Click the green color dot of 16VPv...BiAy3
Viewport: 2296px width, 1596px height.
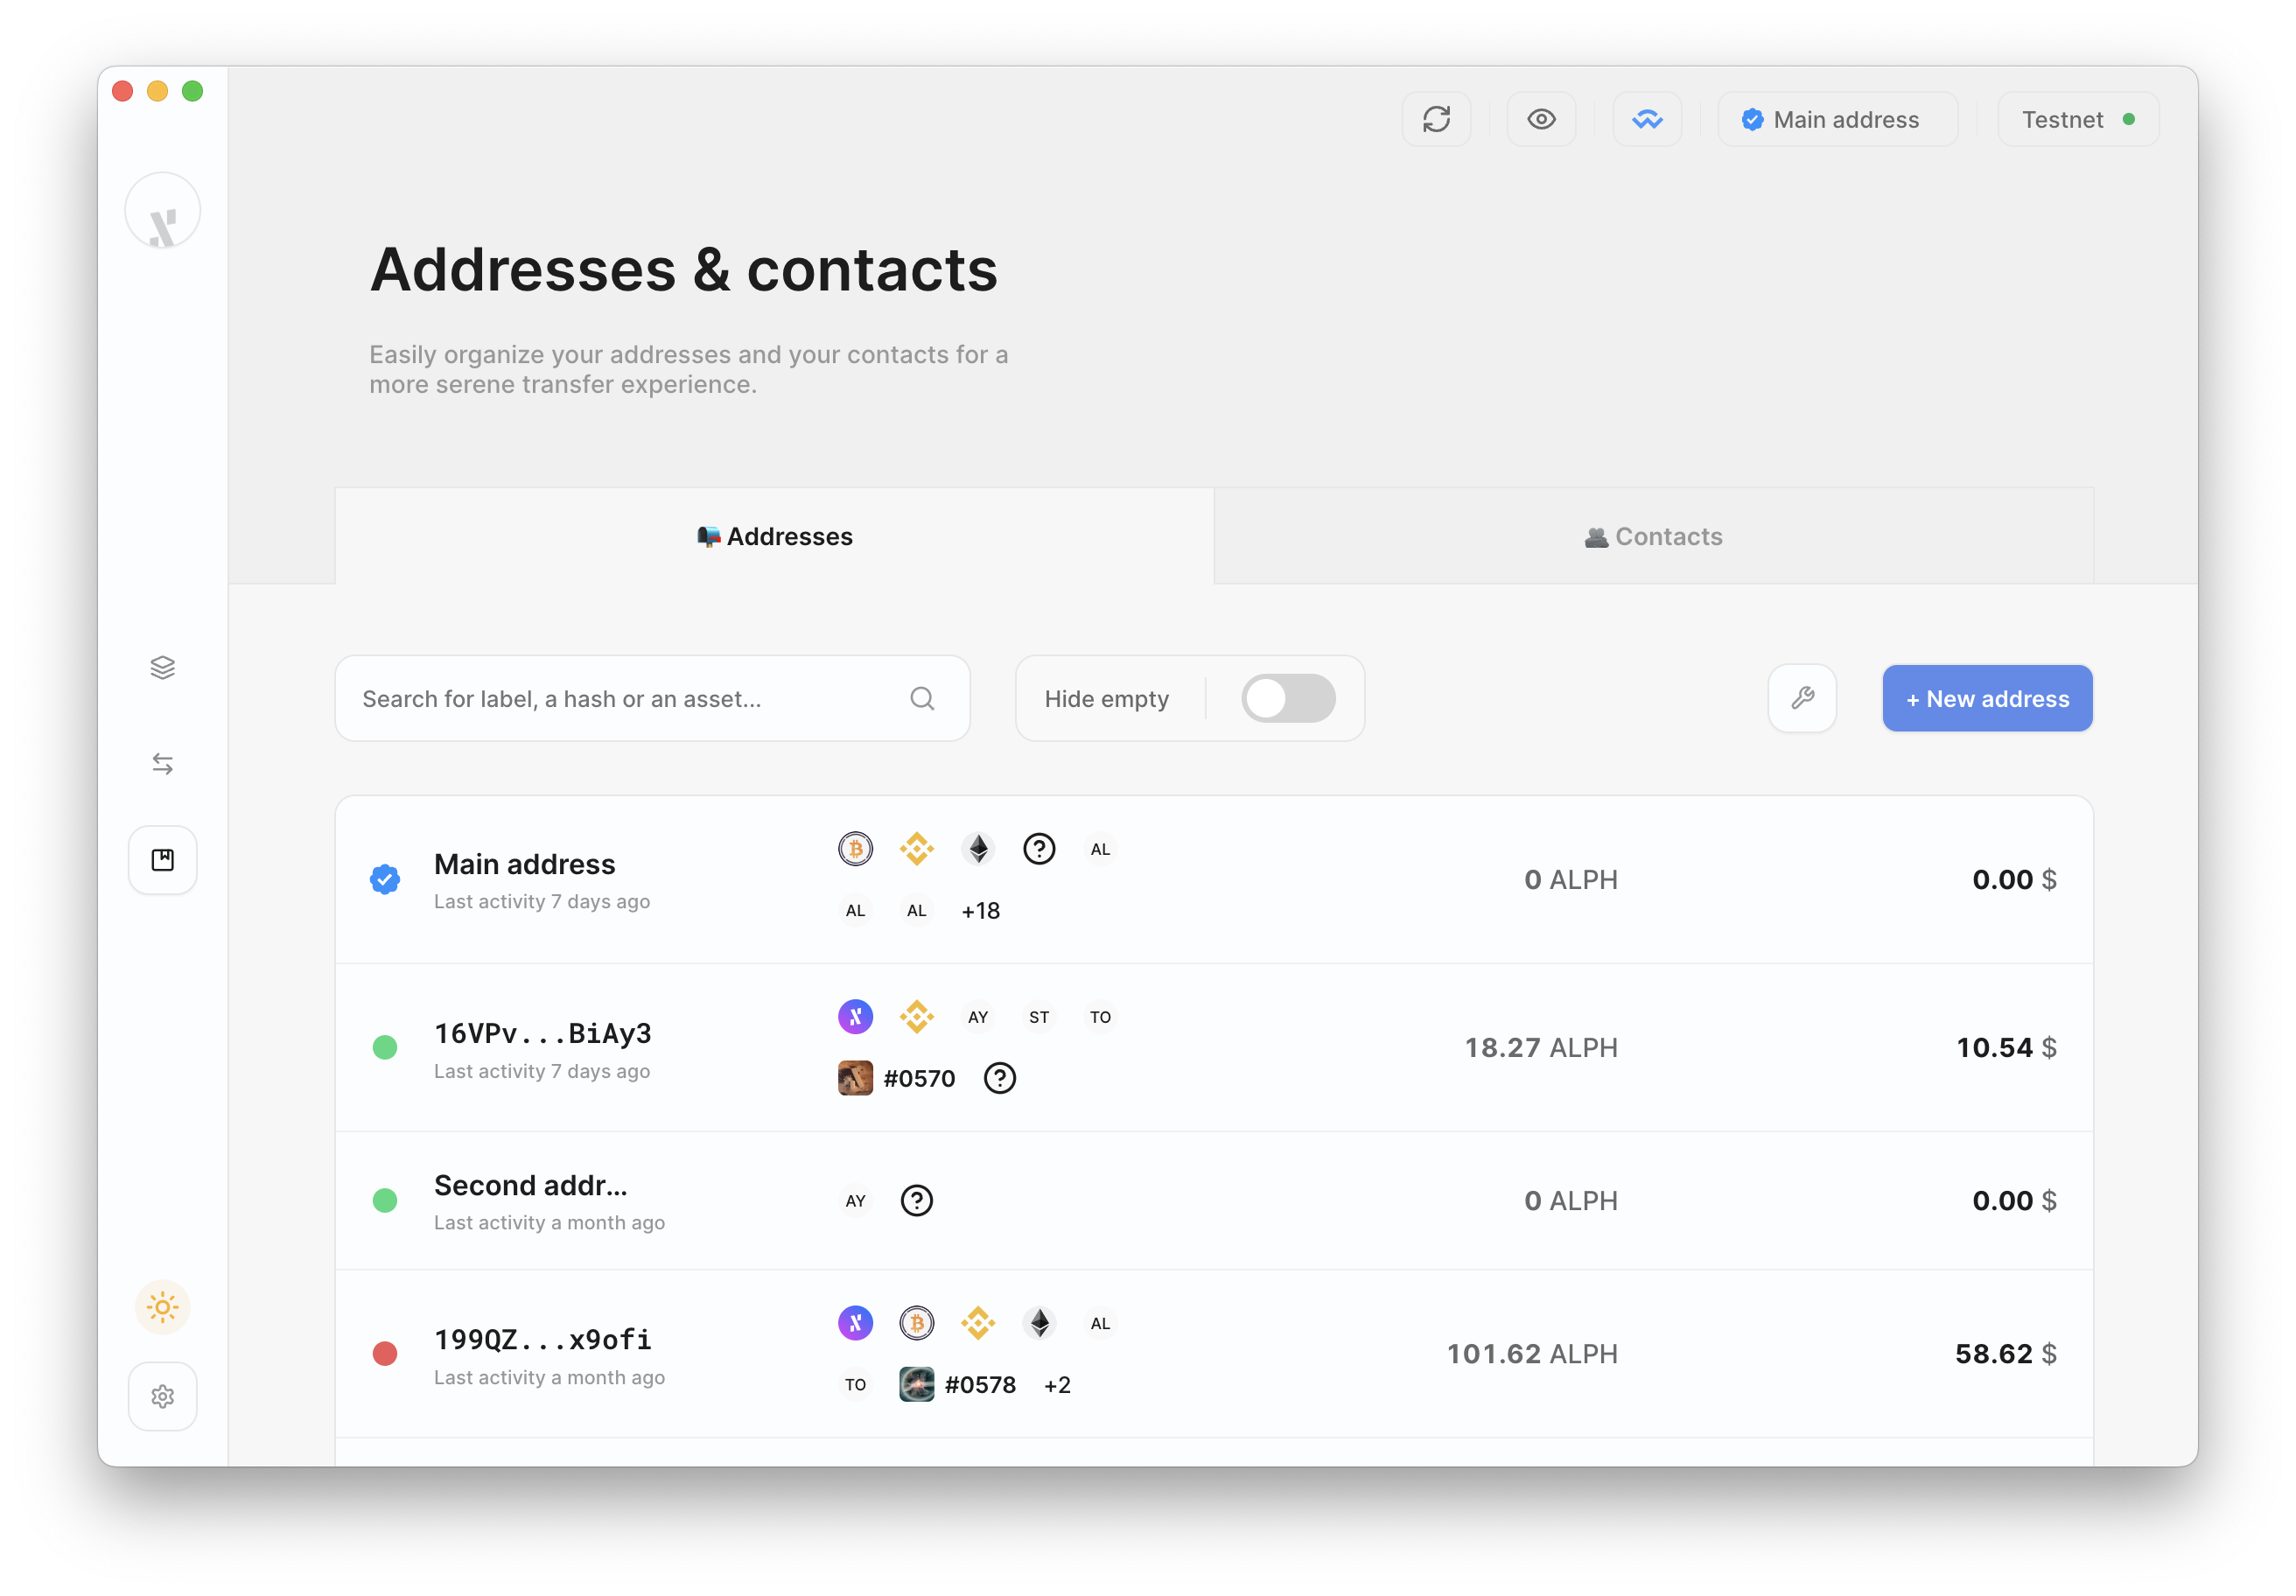click(x=385, y=1048)
